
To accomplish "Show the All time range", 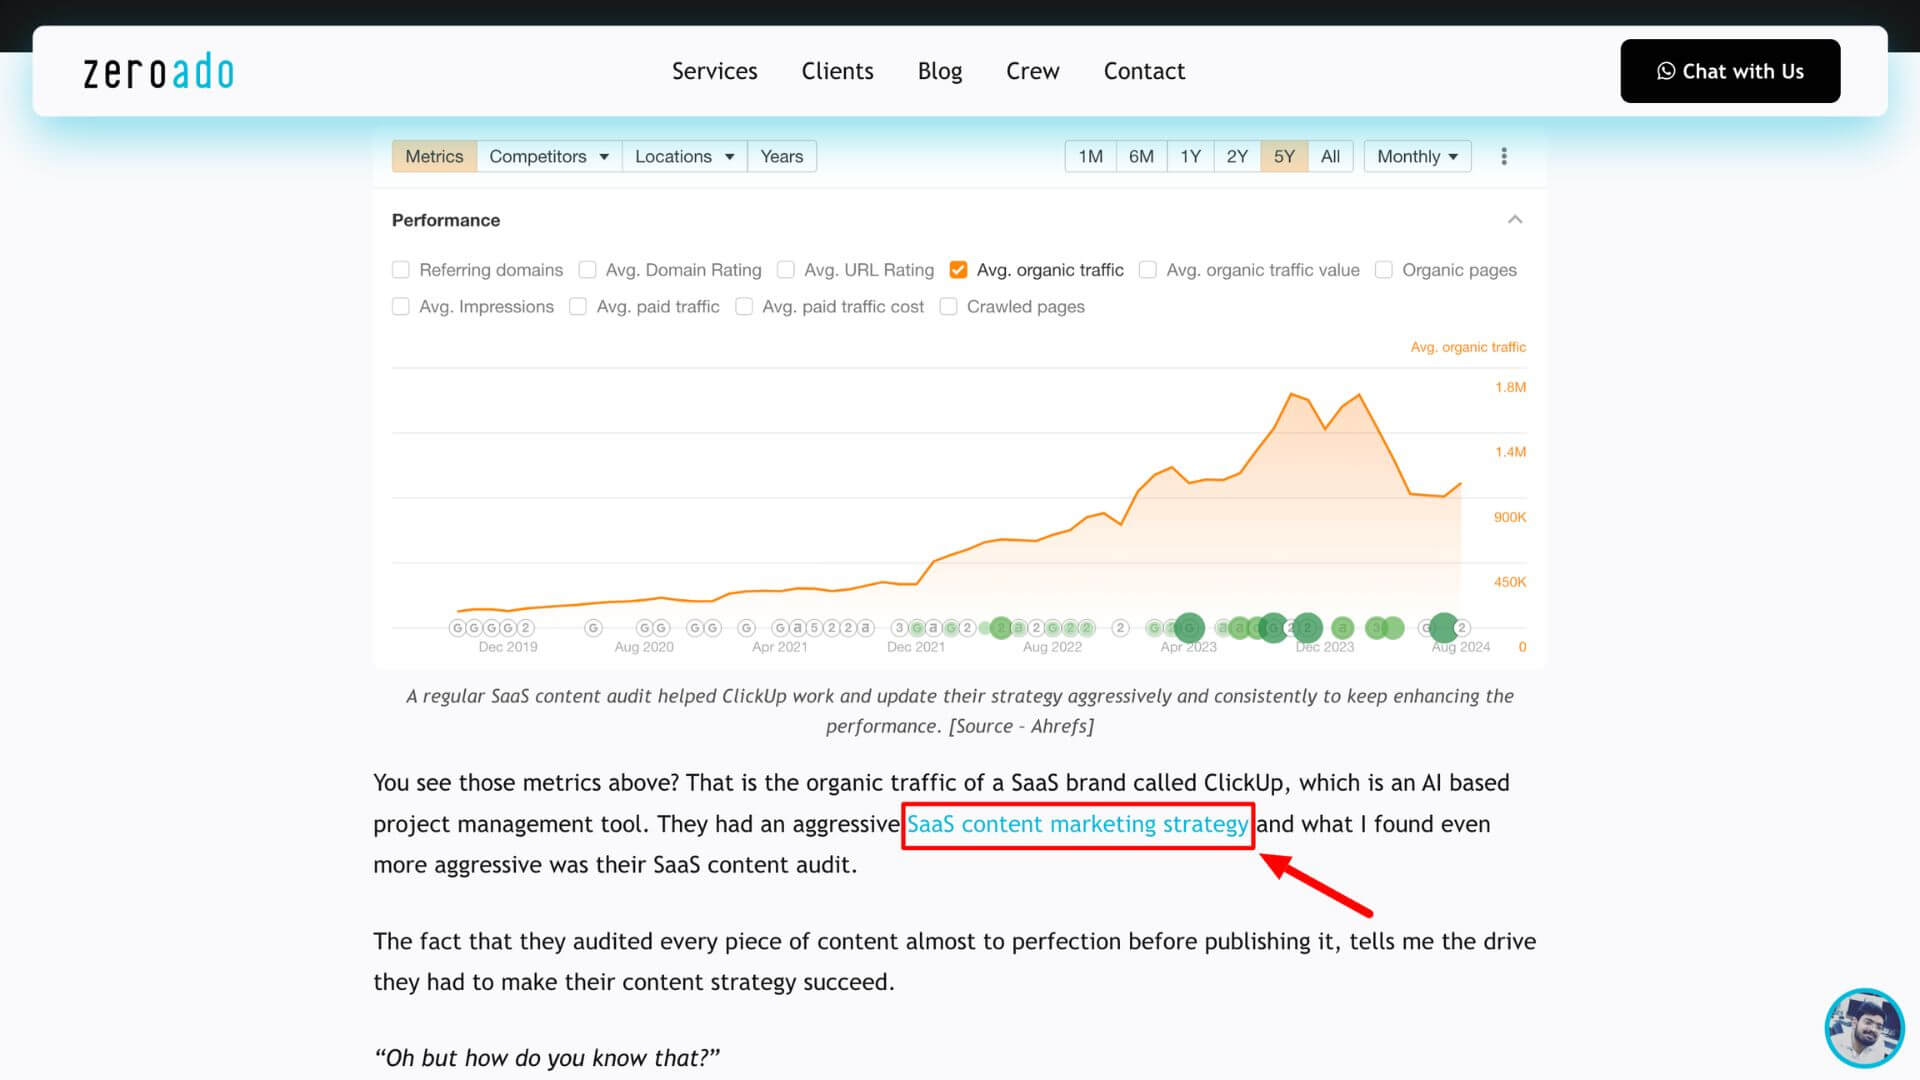I will point(1330,156).
